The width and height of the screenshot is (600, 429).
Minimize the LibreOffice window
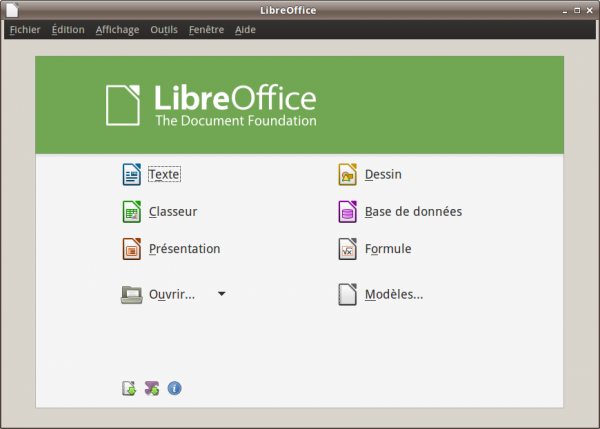tap(565, 11)
